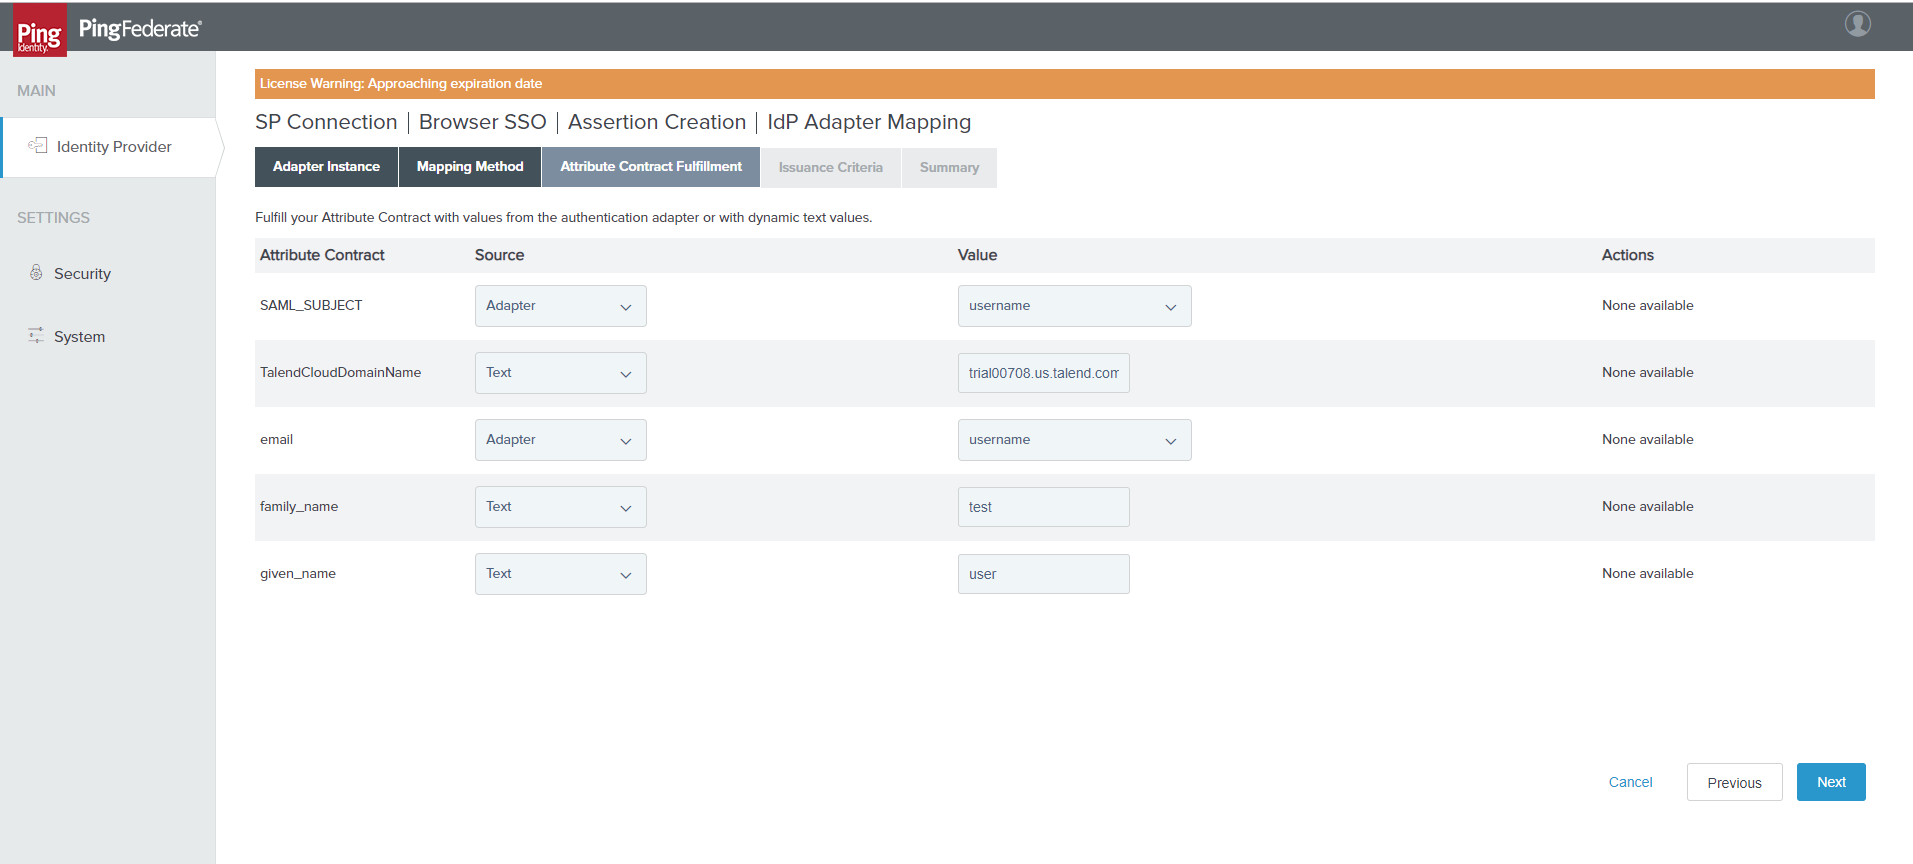Viewport: 1913px width, 864px height.
Task: Switch to the Mapping Method tab
Action: 470,167
